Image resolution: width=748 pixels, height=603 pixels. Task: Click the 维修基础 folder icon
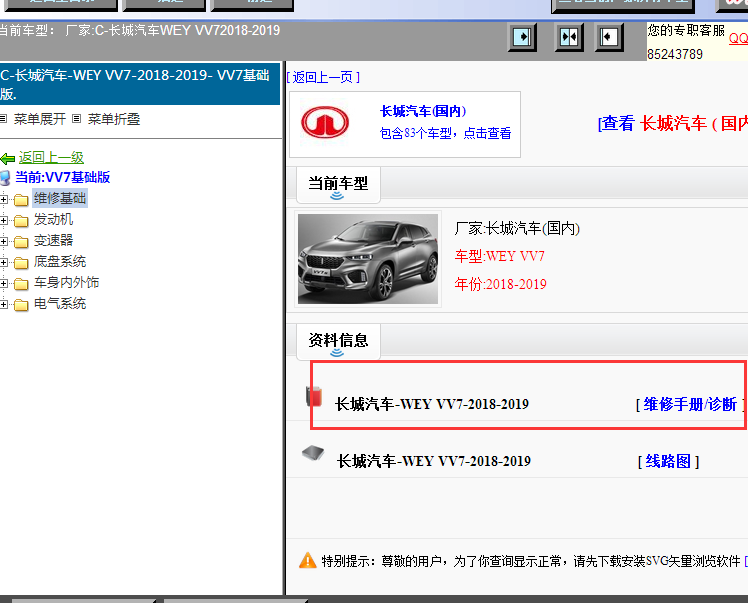click(21, 199)
